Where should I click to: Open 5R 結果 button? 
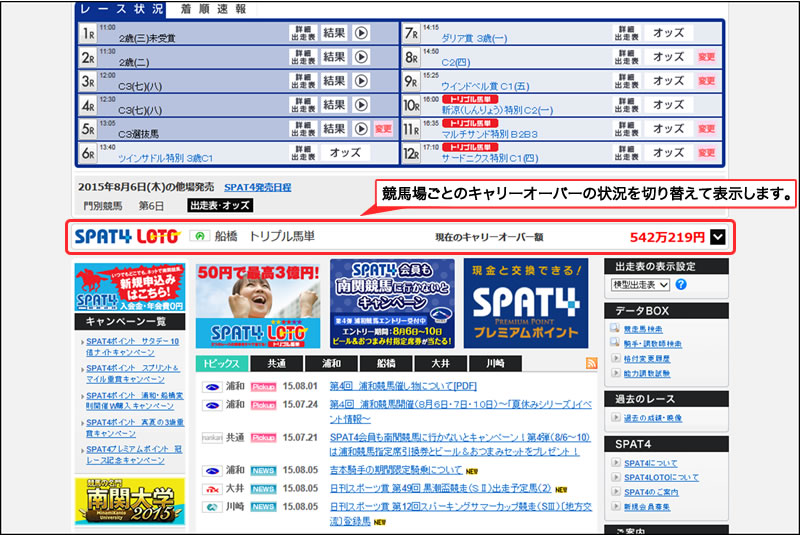[x=334, y=129]
